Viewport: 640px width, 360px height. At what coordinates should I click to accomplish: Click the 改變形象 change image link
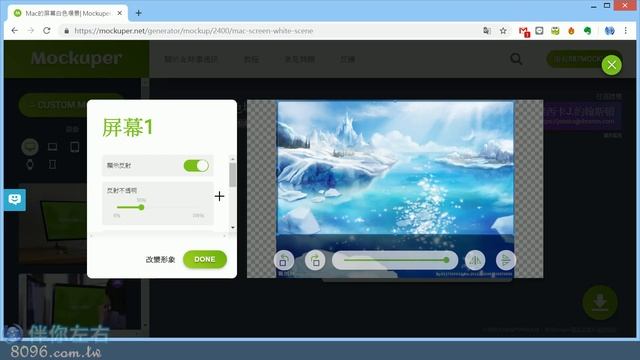[x=160, y=260]
